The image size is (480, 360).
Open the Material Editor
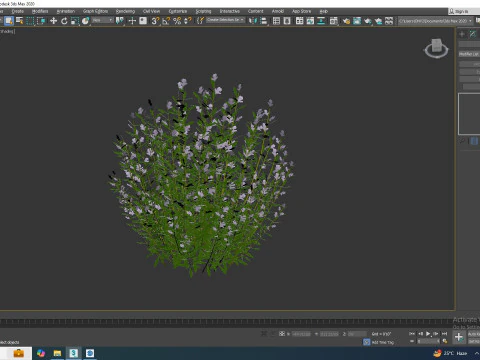[x=334, y=21]
